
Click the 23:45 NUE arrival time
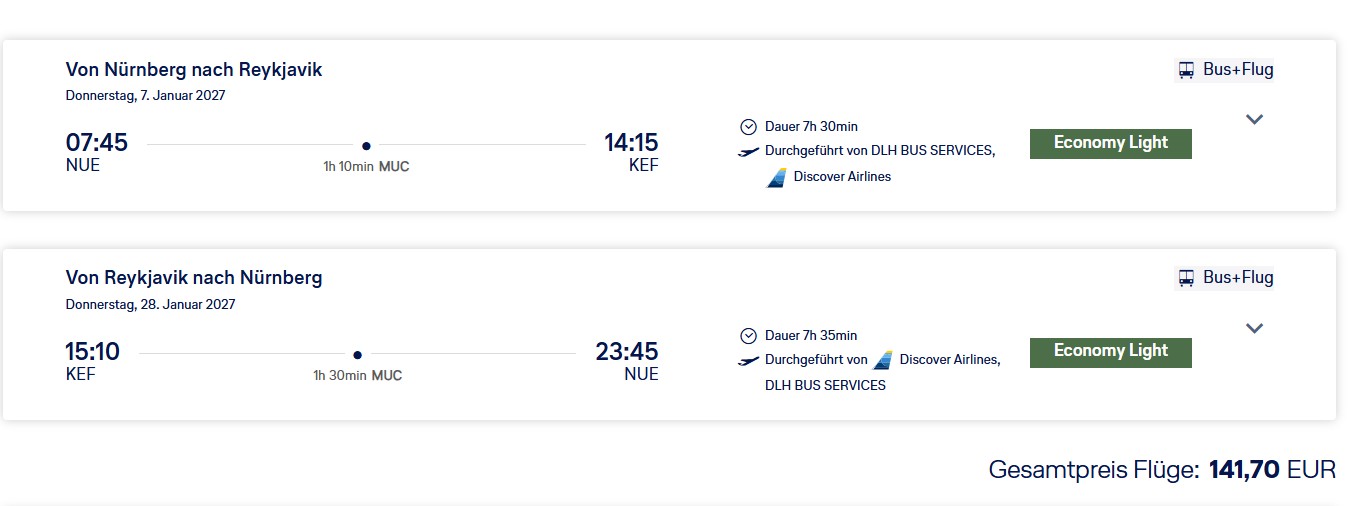pos(627,352)
